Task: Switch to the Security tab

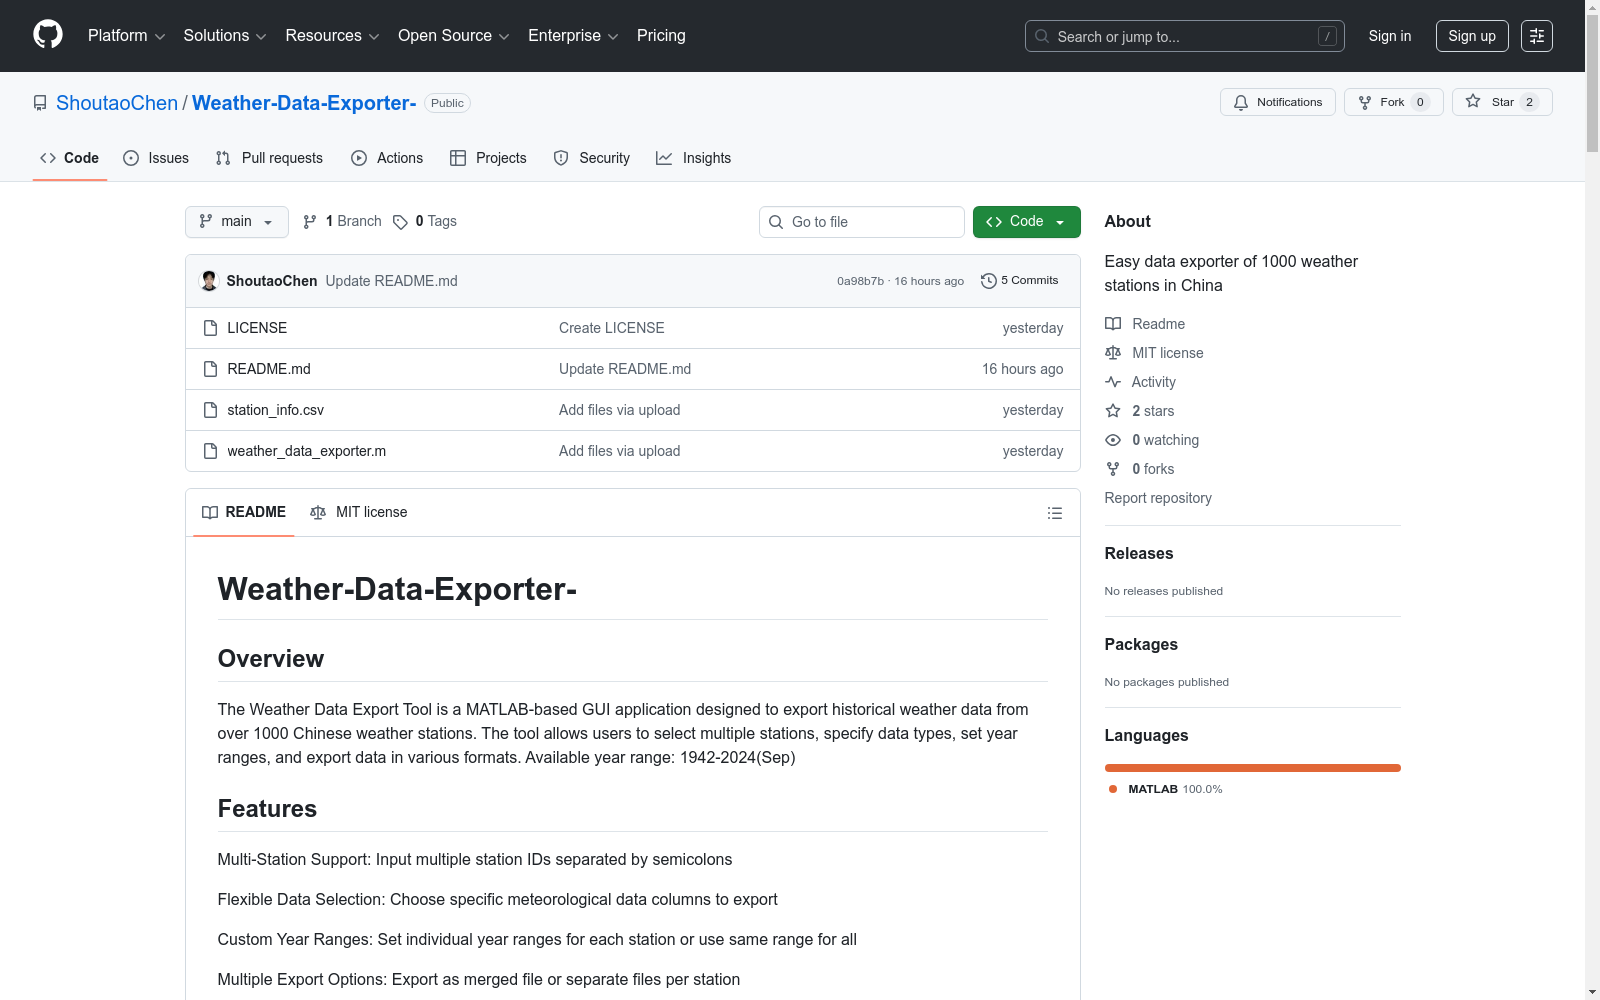Action: (x=592, y=158)
